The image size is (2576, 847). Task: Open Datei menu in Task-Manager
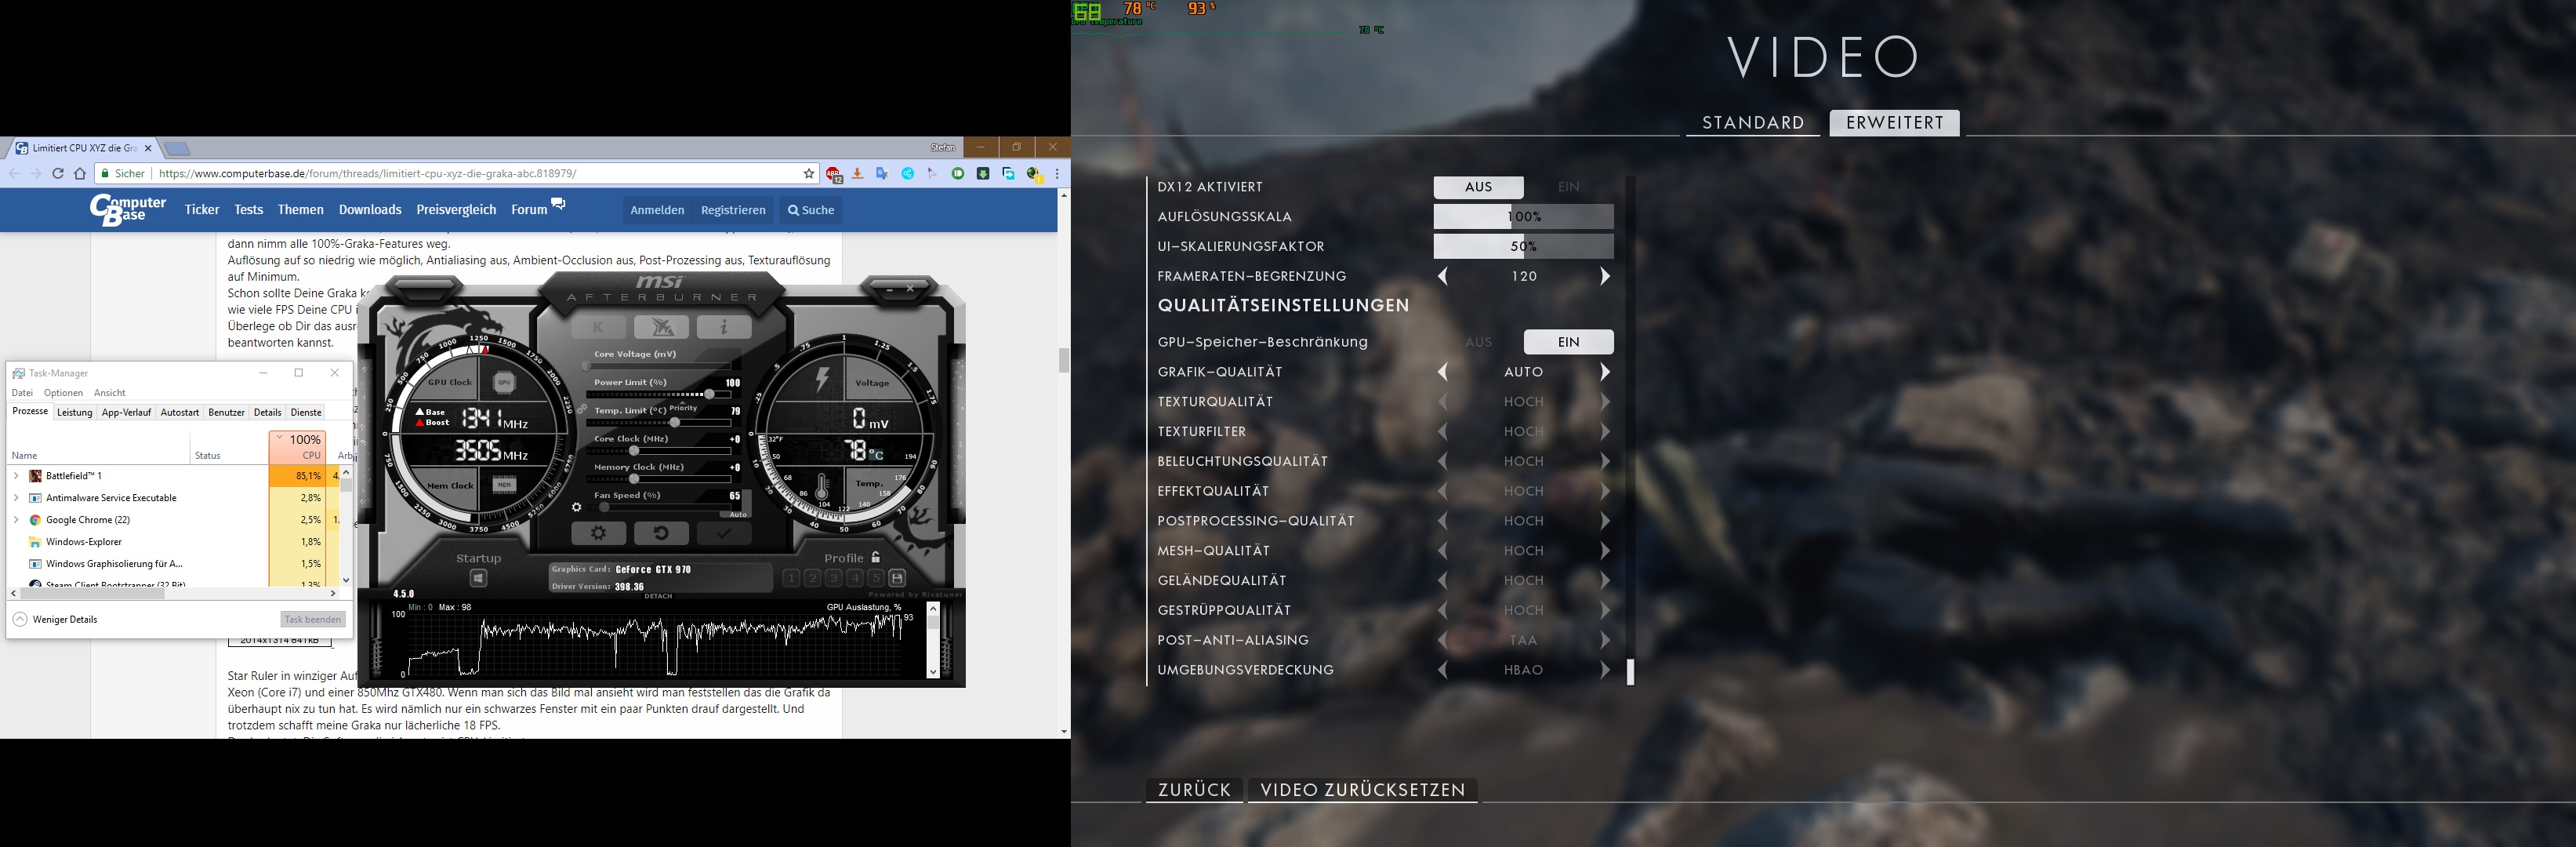[22, 393]
